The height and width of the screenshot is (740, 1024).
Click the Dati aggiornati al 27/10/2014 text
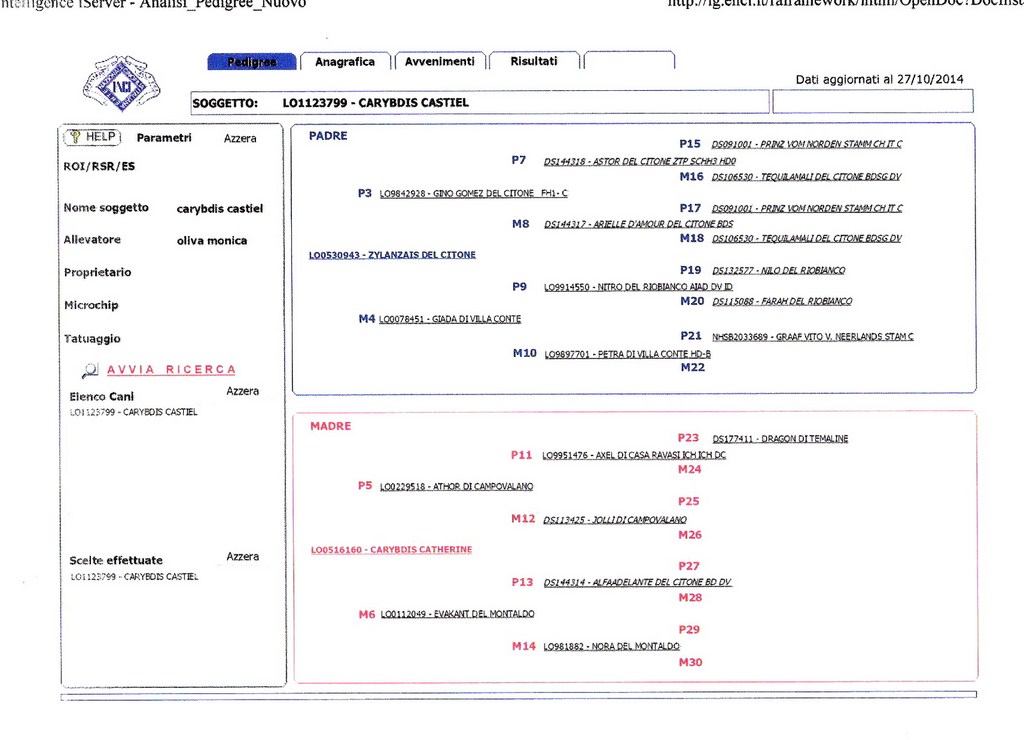coord(879,79)
